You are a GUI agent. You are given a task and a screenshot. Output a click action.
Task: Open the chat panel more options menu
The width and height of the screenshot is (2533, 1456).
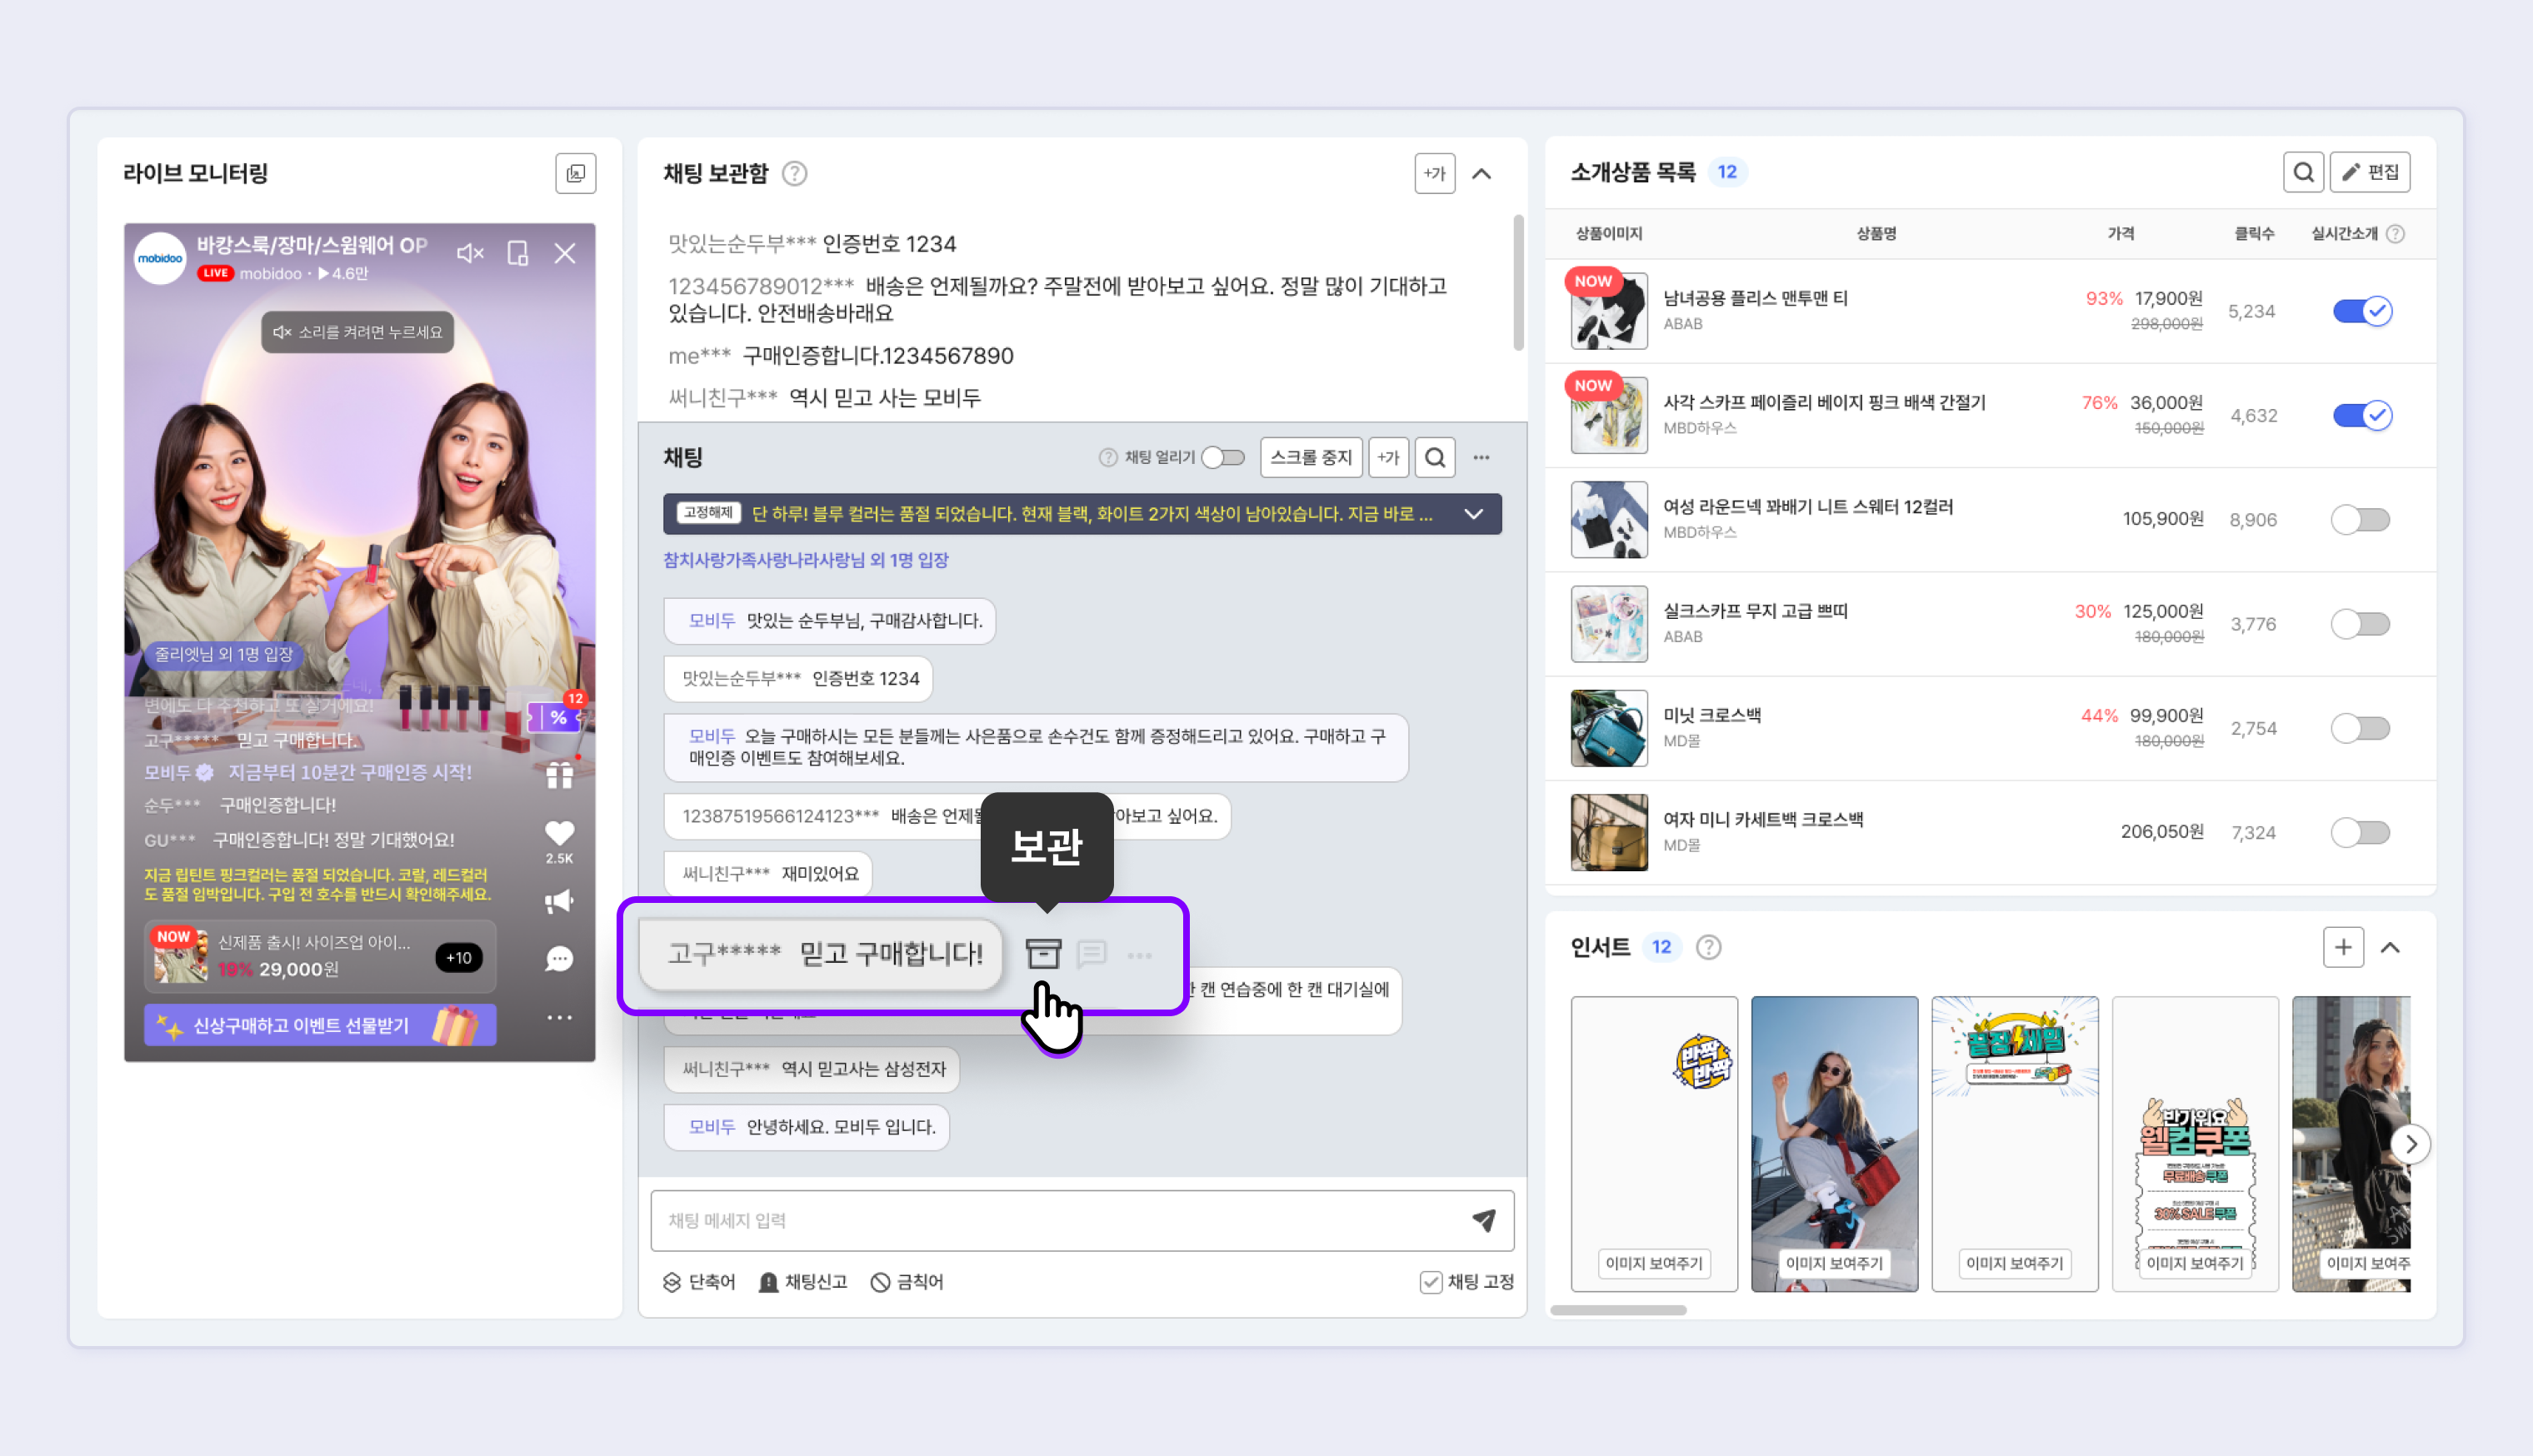click(1482, 458)
